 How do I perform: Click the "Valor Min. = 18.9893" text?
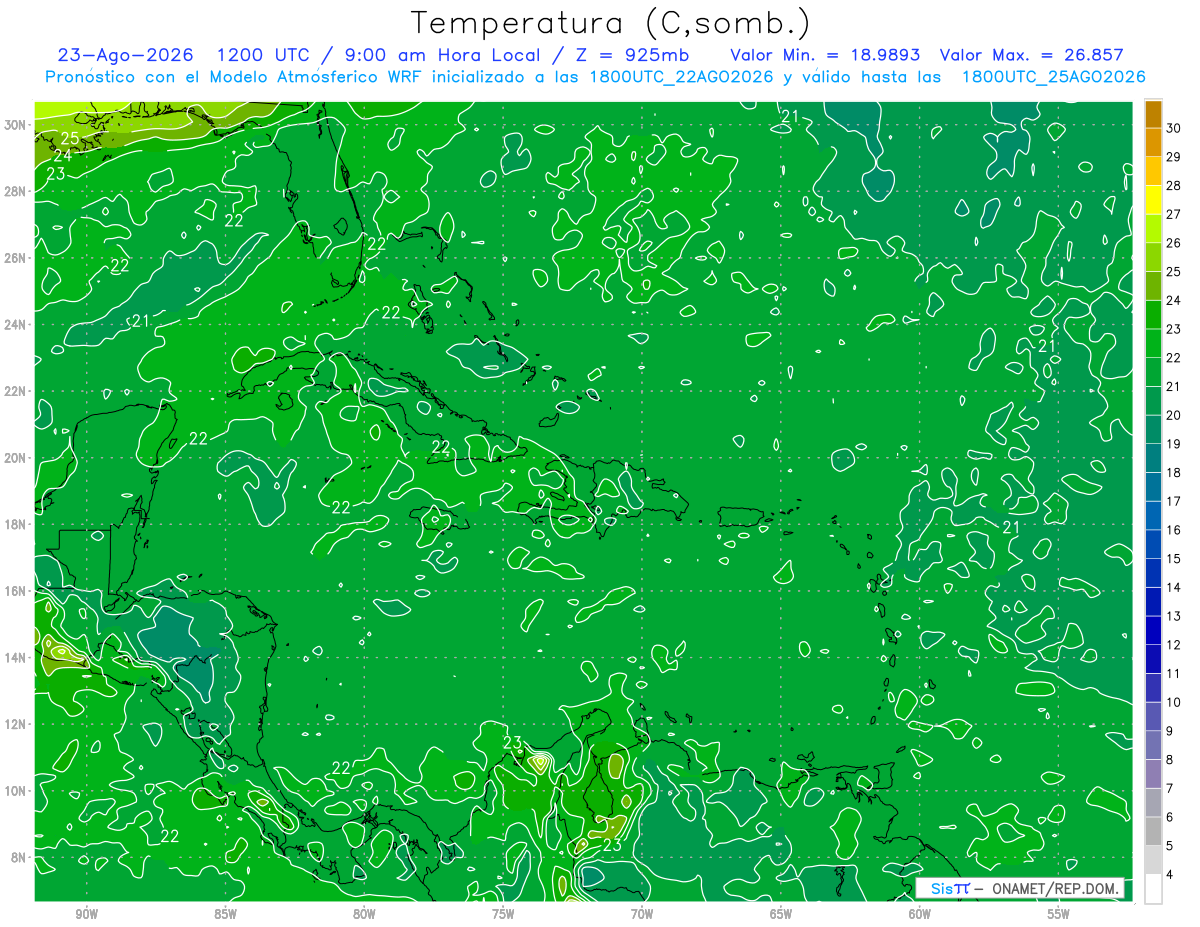coord(826,56)
